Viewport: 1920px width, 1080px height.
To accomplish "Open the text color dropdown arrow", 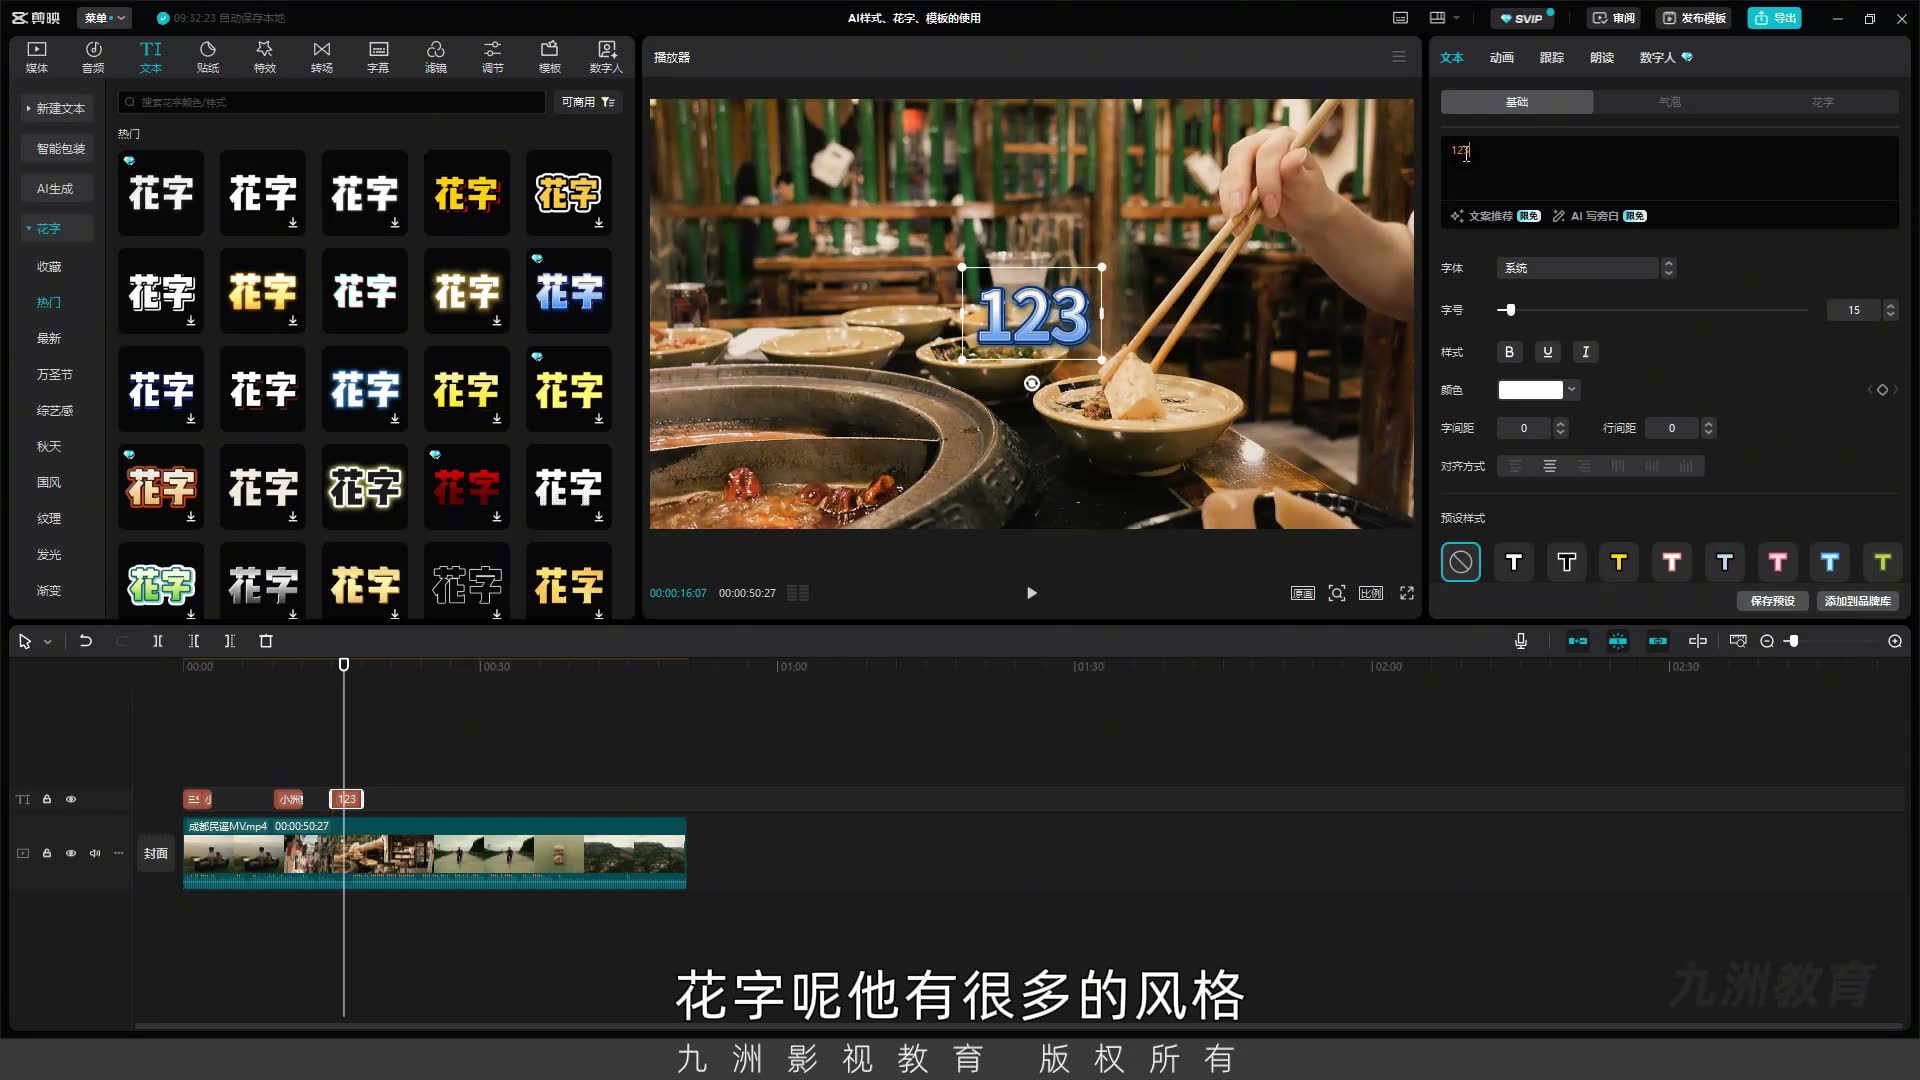I will 1573,390.
